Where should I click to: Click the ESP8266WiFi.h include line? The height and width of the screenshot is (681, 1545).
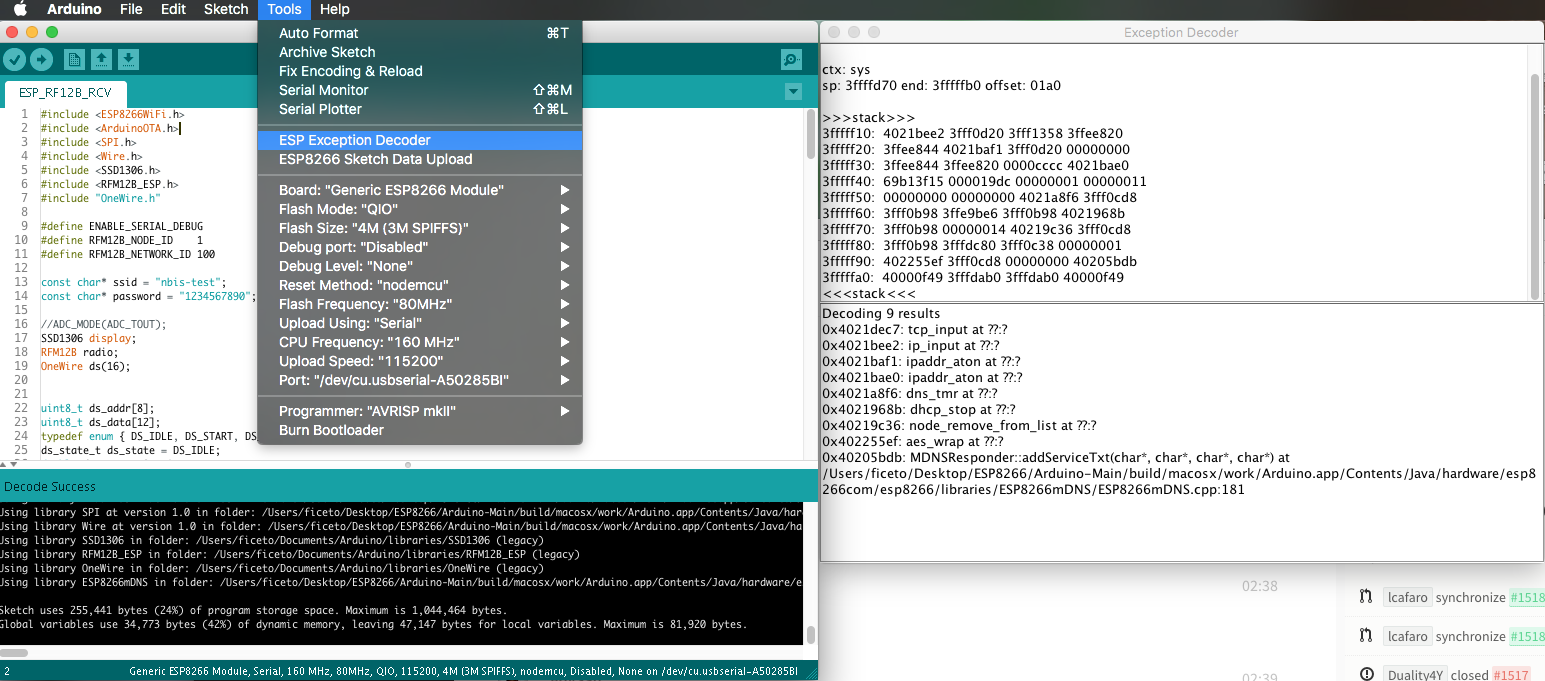coord(112,114)
